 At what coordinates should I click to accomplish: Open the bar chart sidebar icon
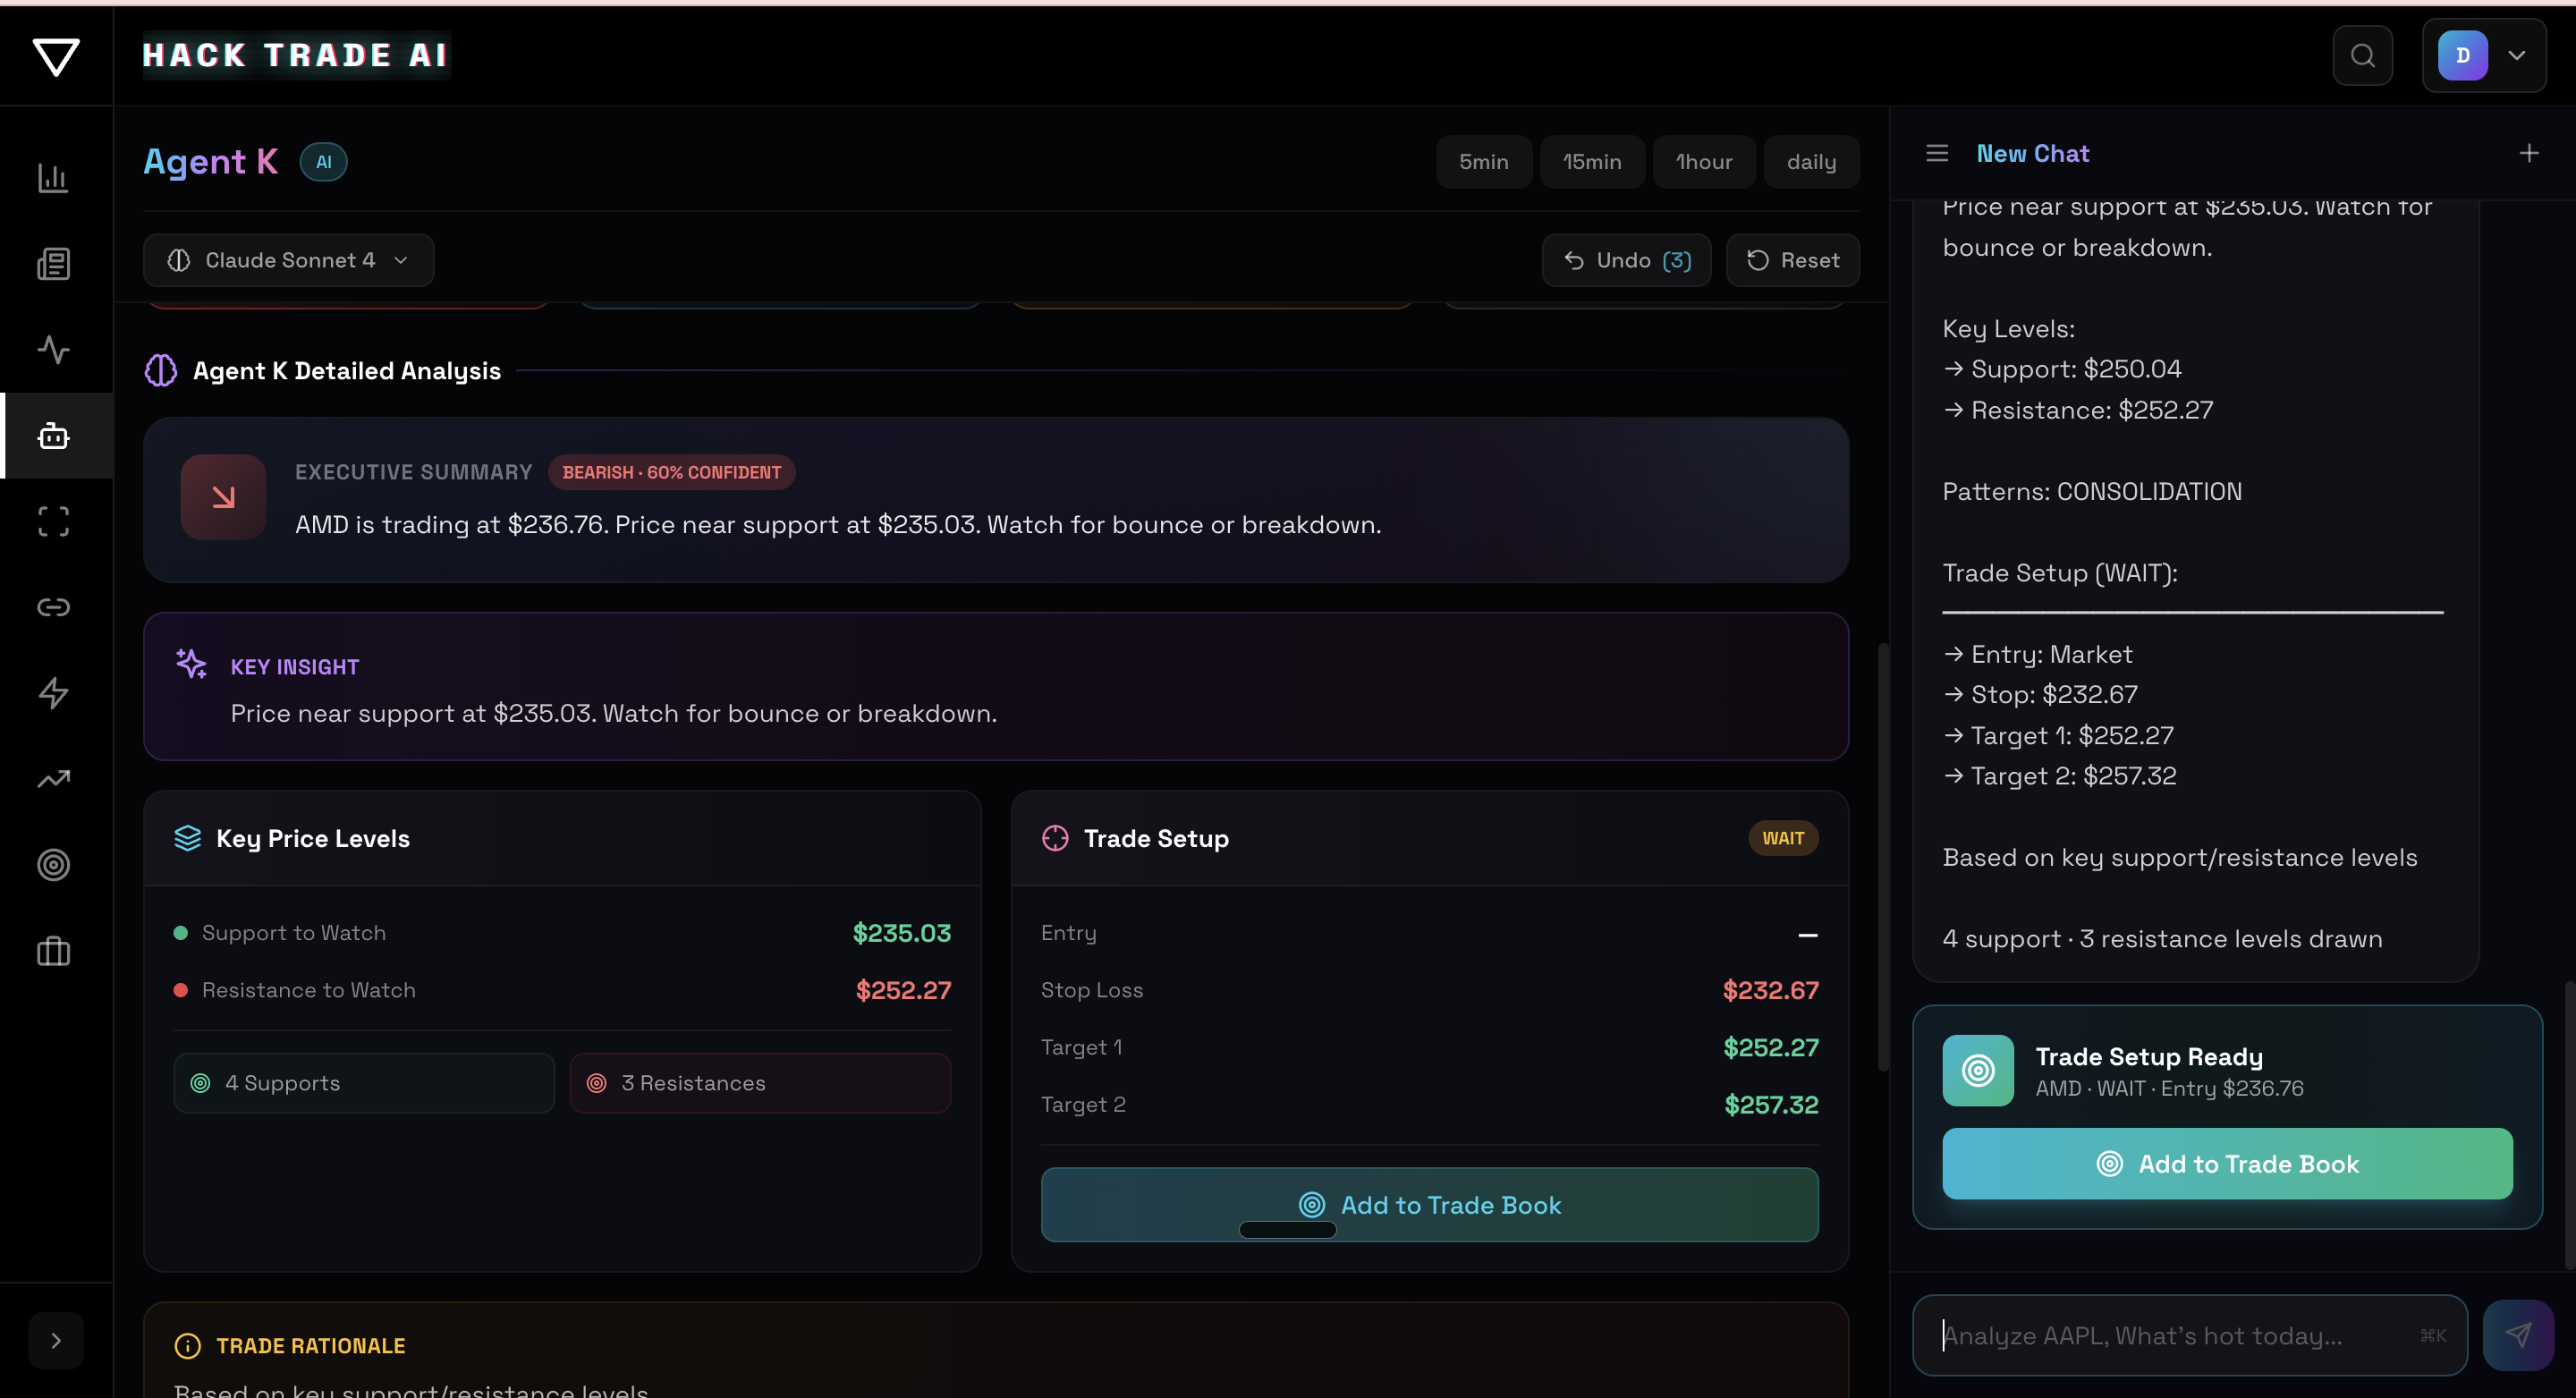pyautogui.click(x=53, y=179)
